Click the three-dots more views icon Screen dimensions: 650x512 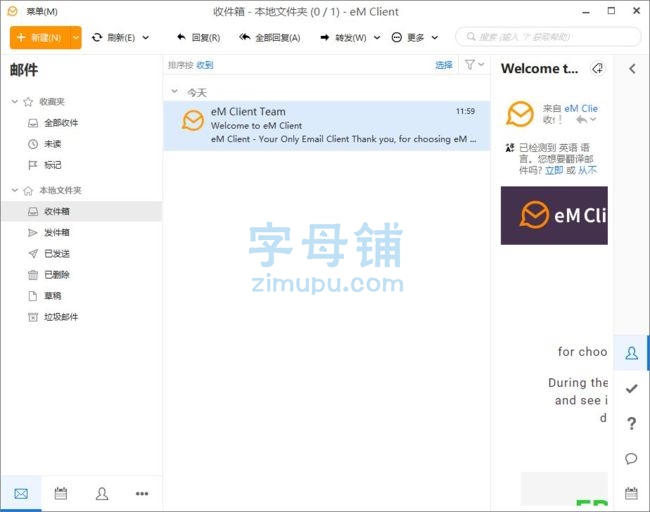[x=142, y=493]
